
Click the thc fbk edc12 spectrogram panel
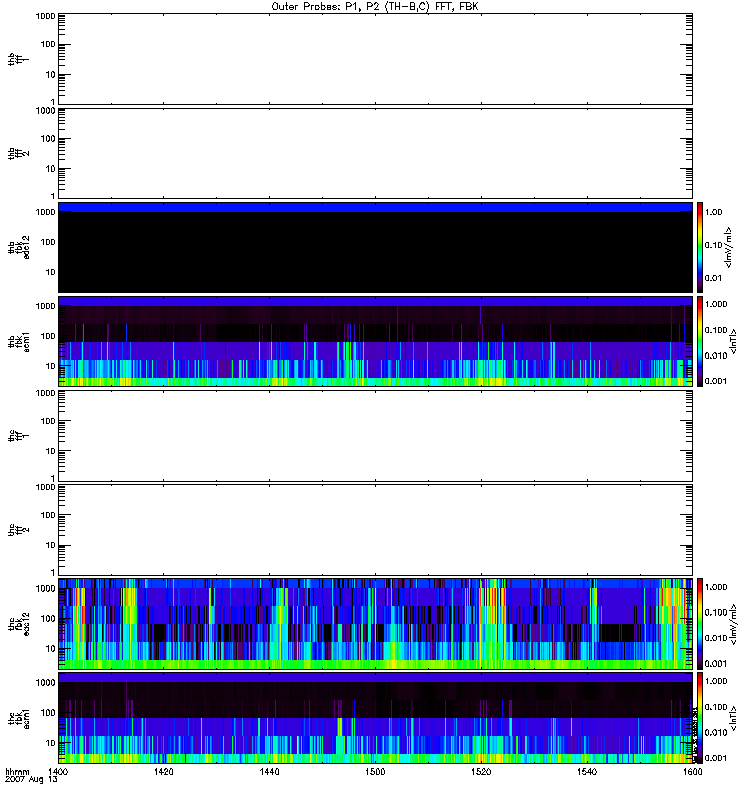point(375,623)
